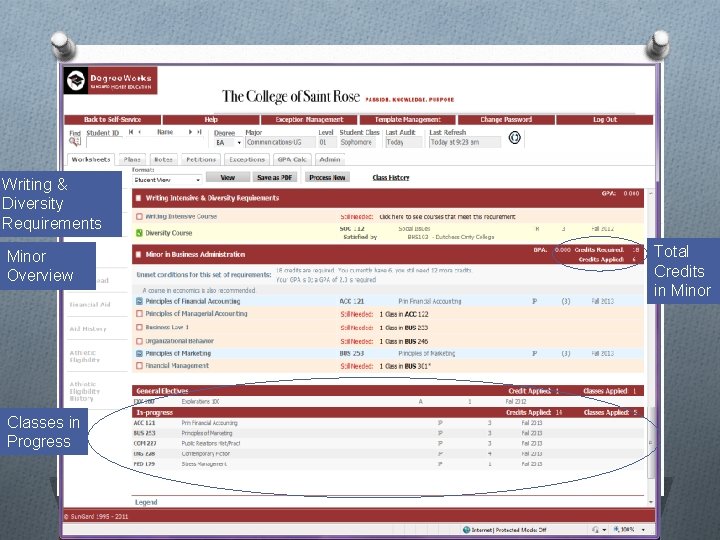Switch to the GPA Calc tab
720x540 pixels.
pyautogui.click(x=292, y=159)
